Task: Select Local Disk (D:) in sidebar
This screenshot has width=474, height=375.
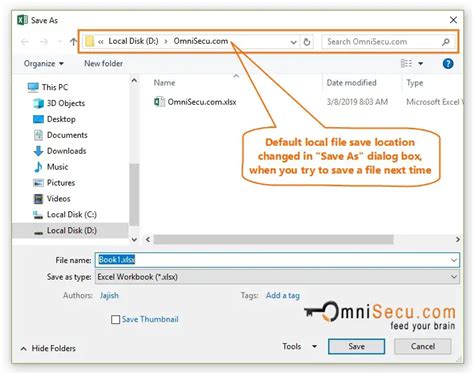Action: [72, 230]
